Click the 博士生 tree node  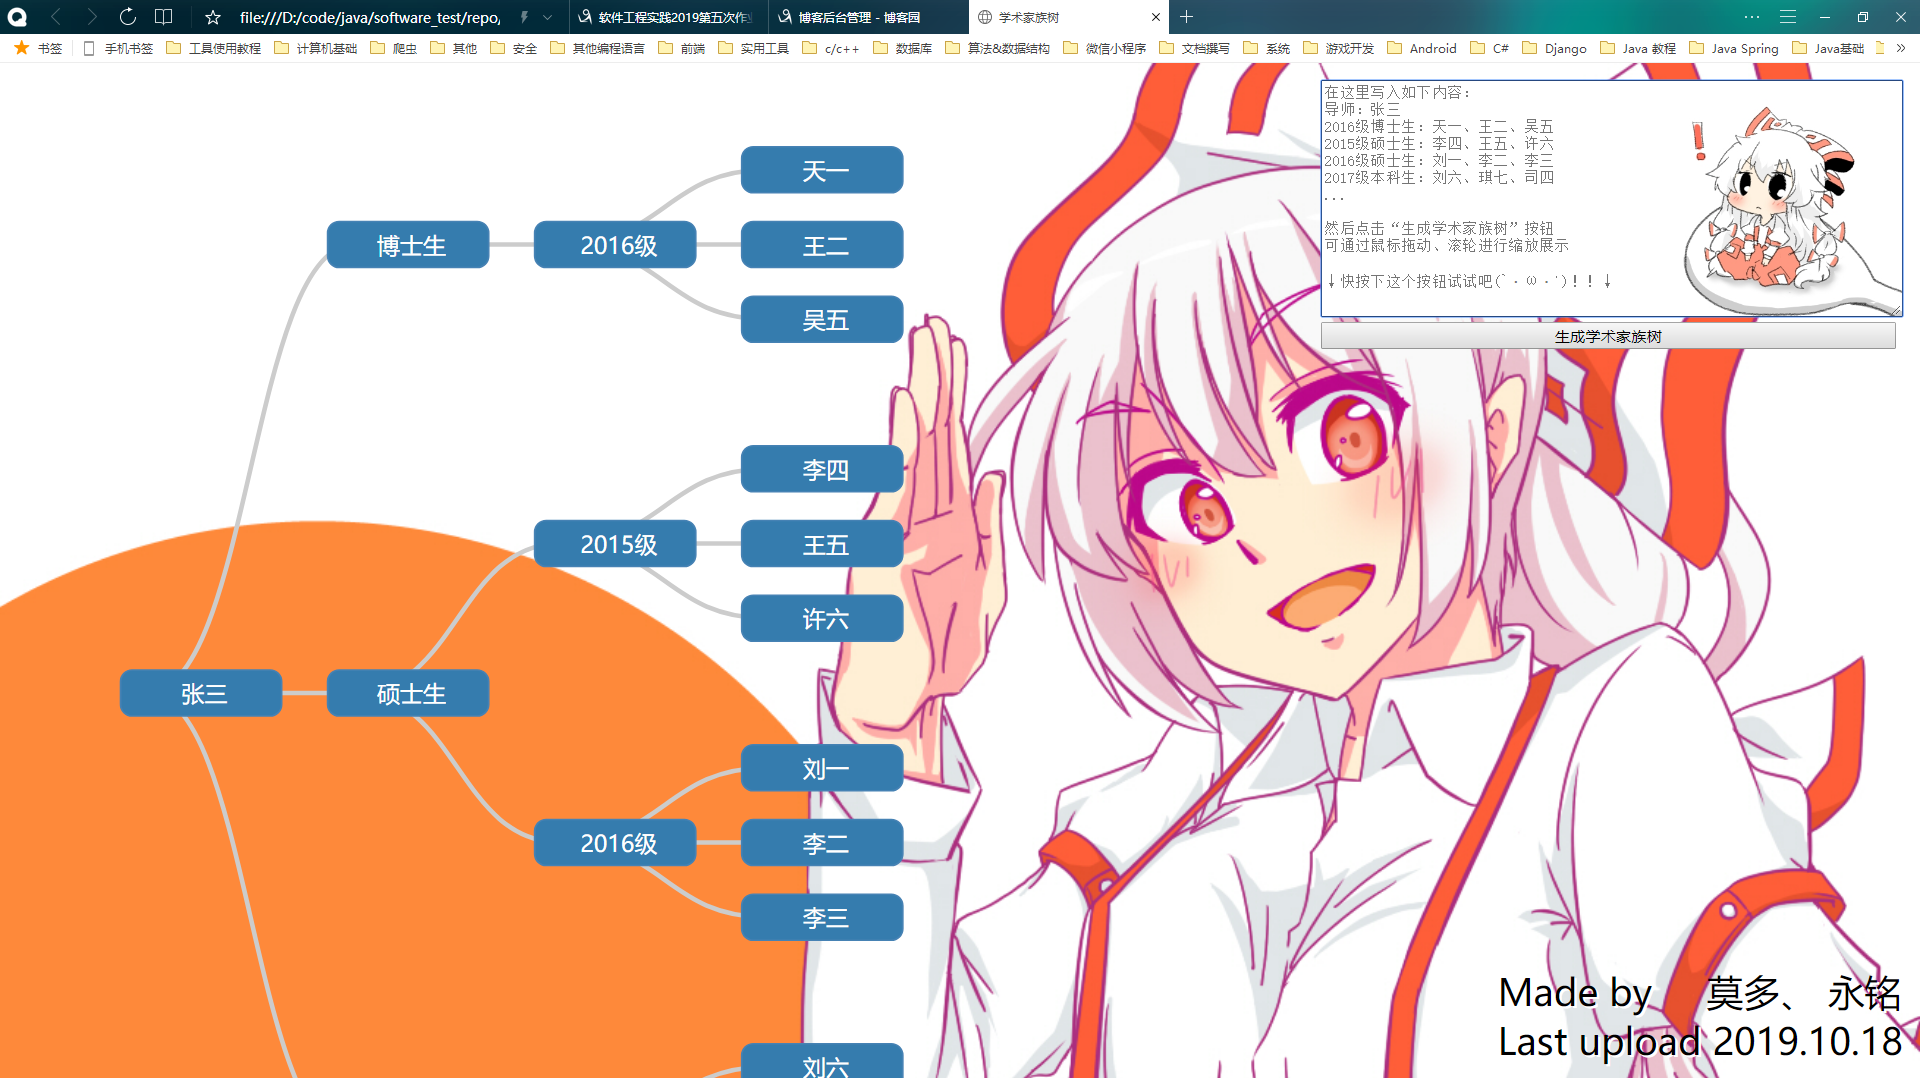point(408,245)
